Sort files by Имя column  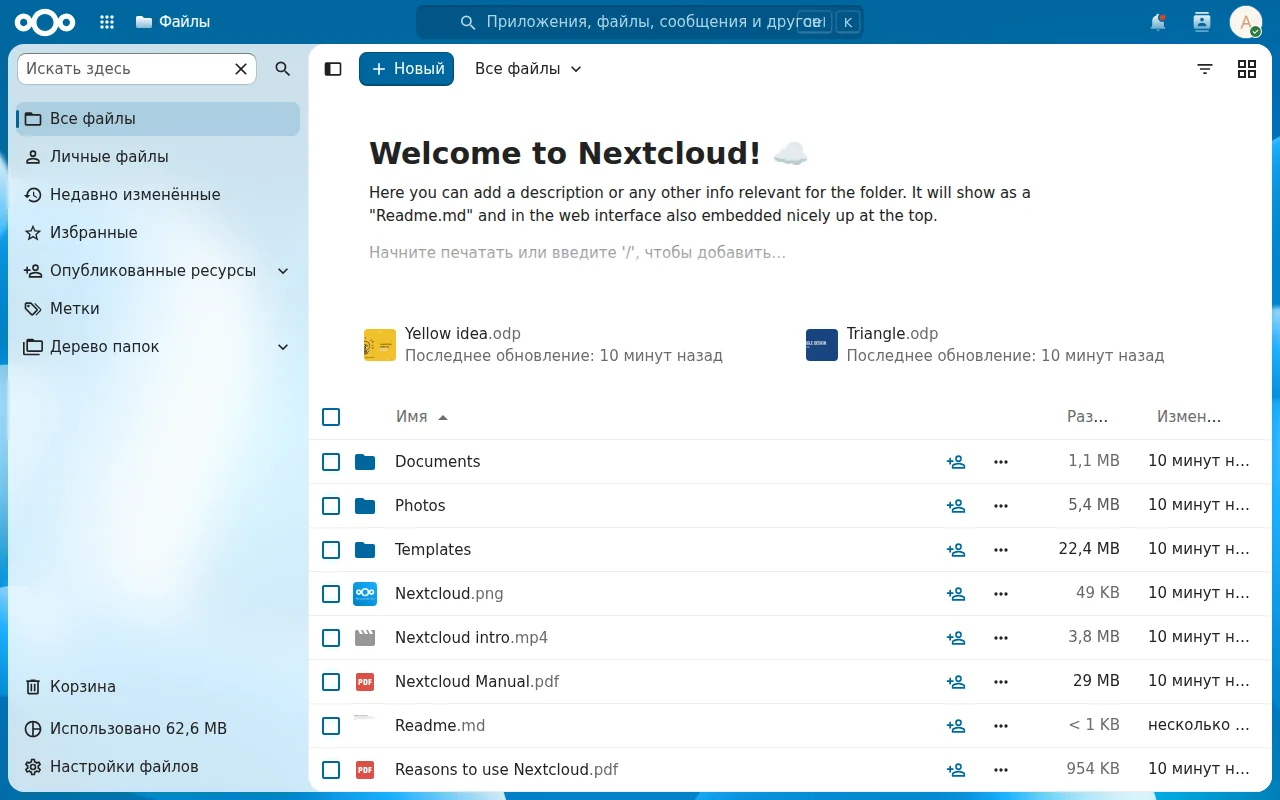tap(422, 417)
